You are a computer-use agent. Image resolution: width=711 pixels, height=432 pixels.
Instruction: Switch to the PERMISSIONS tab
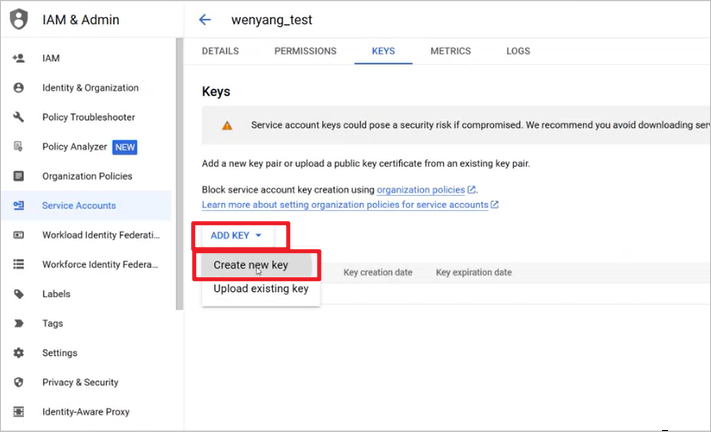pos(305,51)
